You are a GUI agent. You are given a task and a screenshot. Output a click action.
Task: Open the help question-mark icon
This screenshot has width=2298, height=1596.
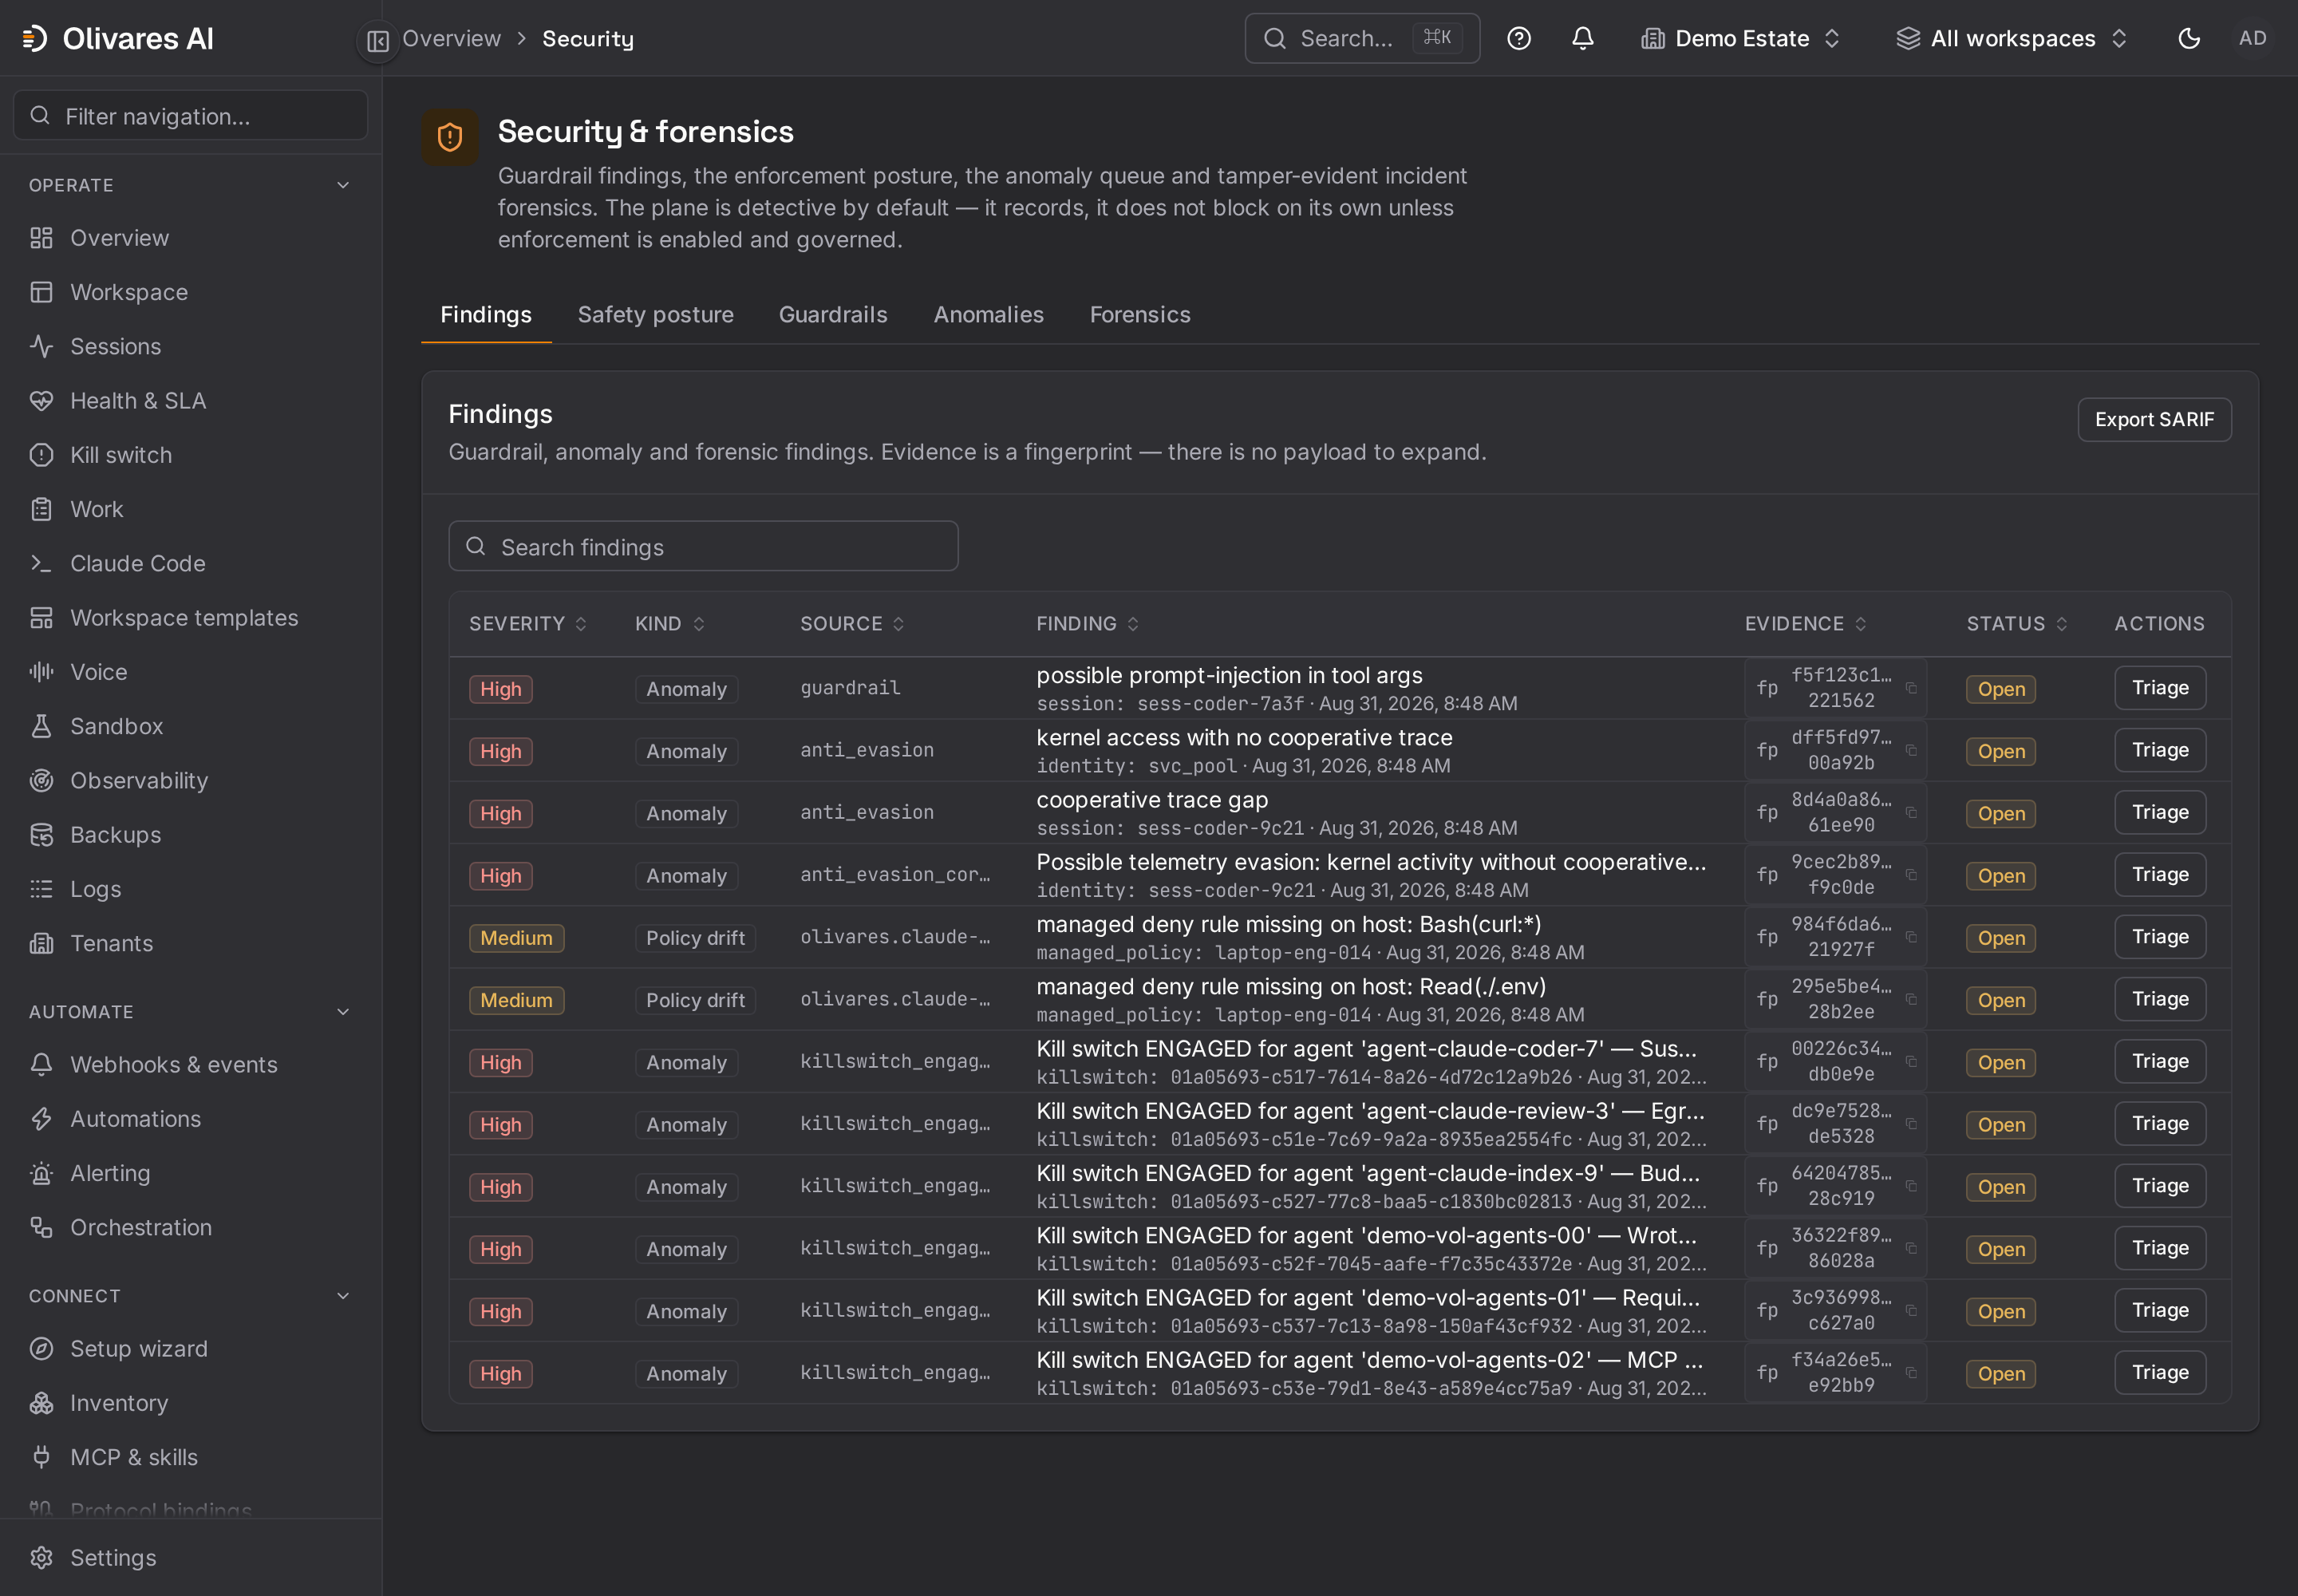click(1518, 39)
